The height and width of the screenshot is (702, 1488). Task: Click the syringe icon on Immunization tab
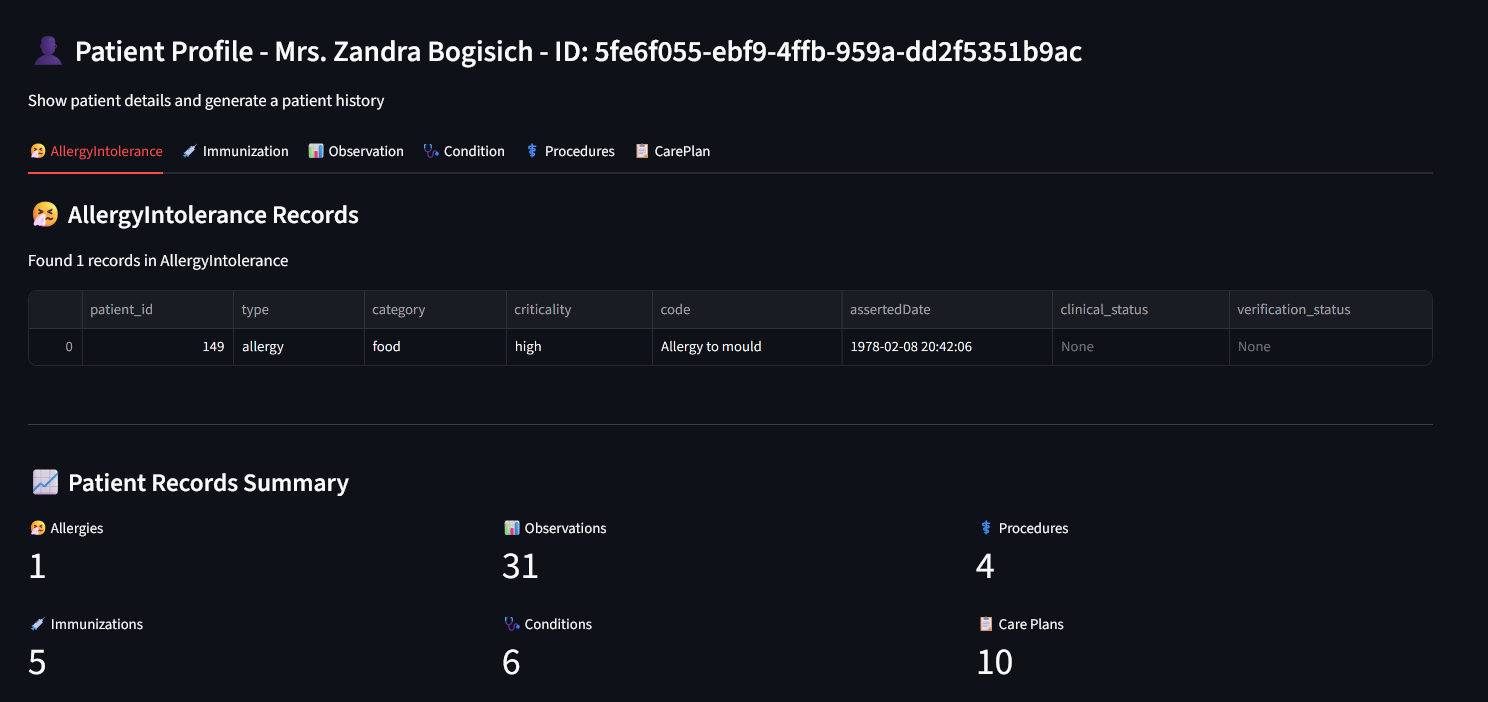pyautogui.click(x=189, y=151)
